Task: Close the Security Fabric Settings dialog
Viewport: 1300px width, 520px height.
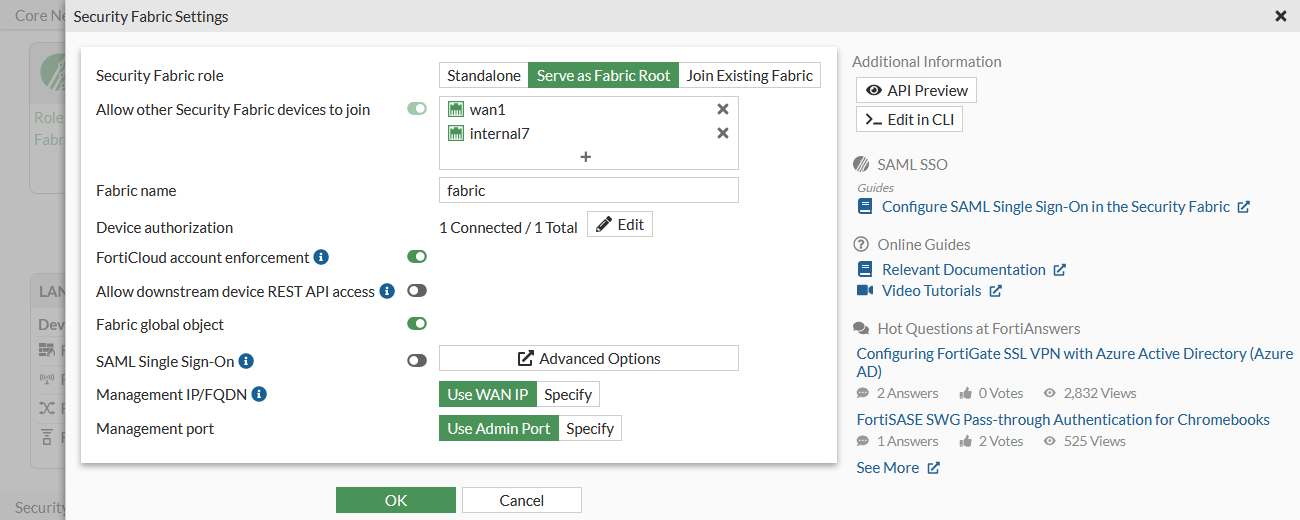Action: (x=1280, y=16)
